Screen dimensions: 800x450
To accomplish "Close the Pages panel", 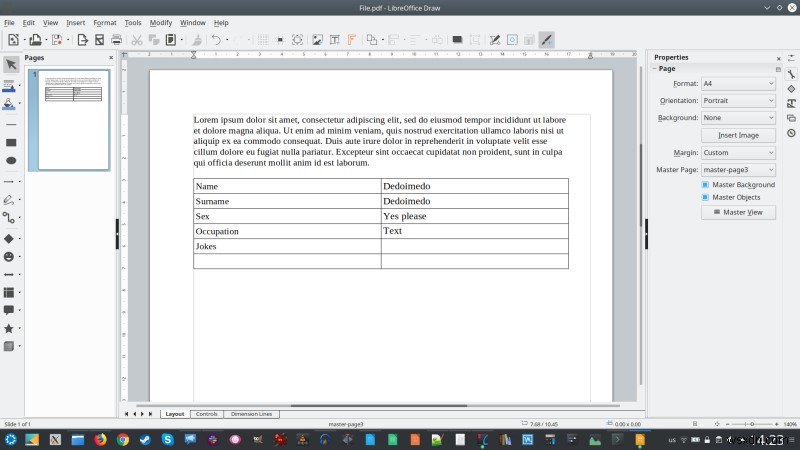I will coord(111,58).
